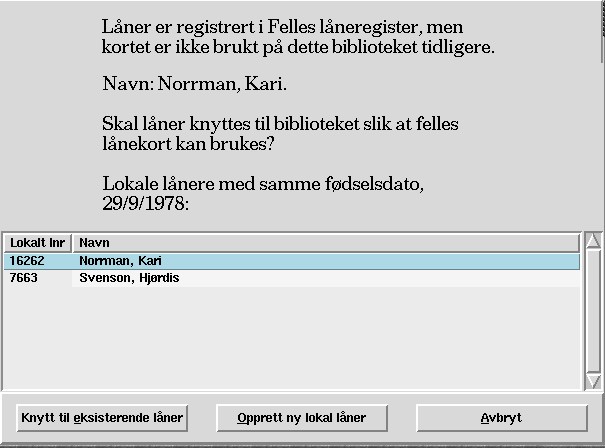Select the 'Norrman, Kari' name cell

120,261
